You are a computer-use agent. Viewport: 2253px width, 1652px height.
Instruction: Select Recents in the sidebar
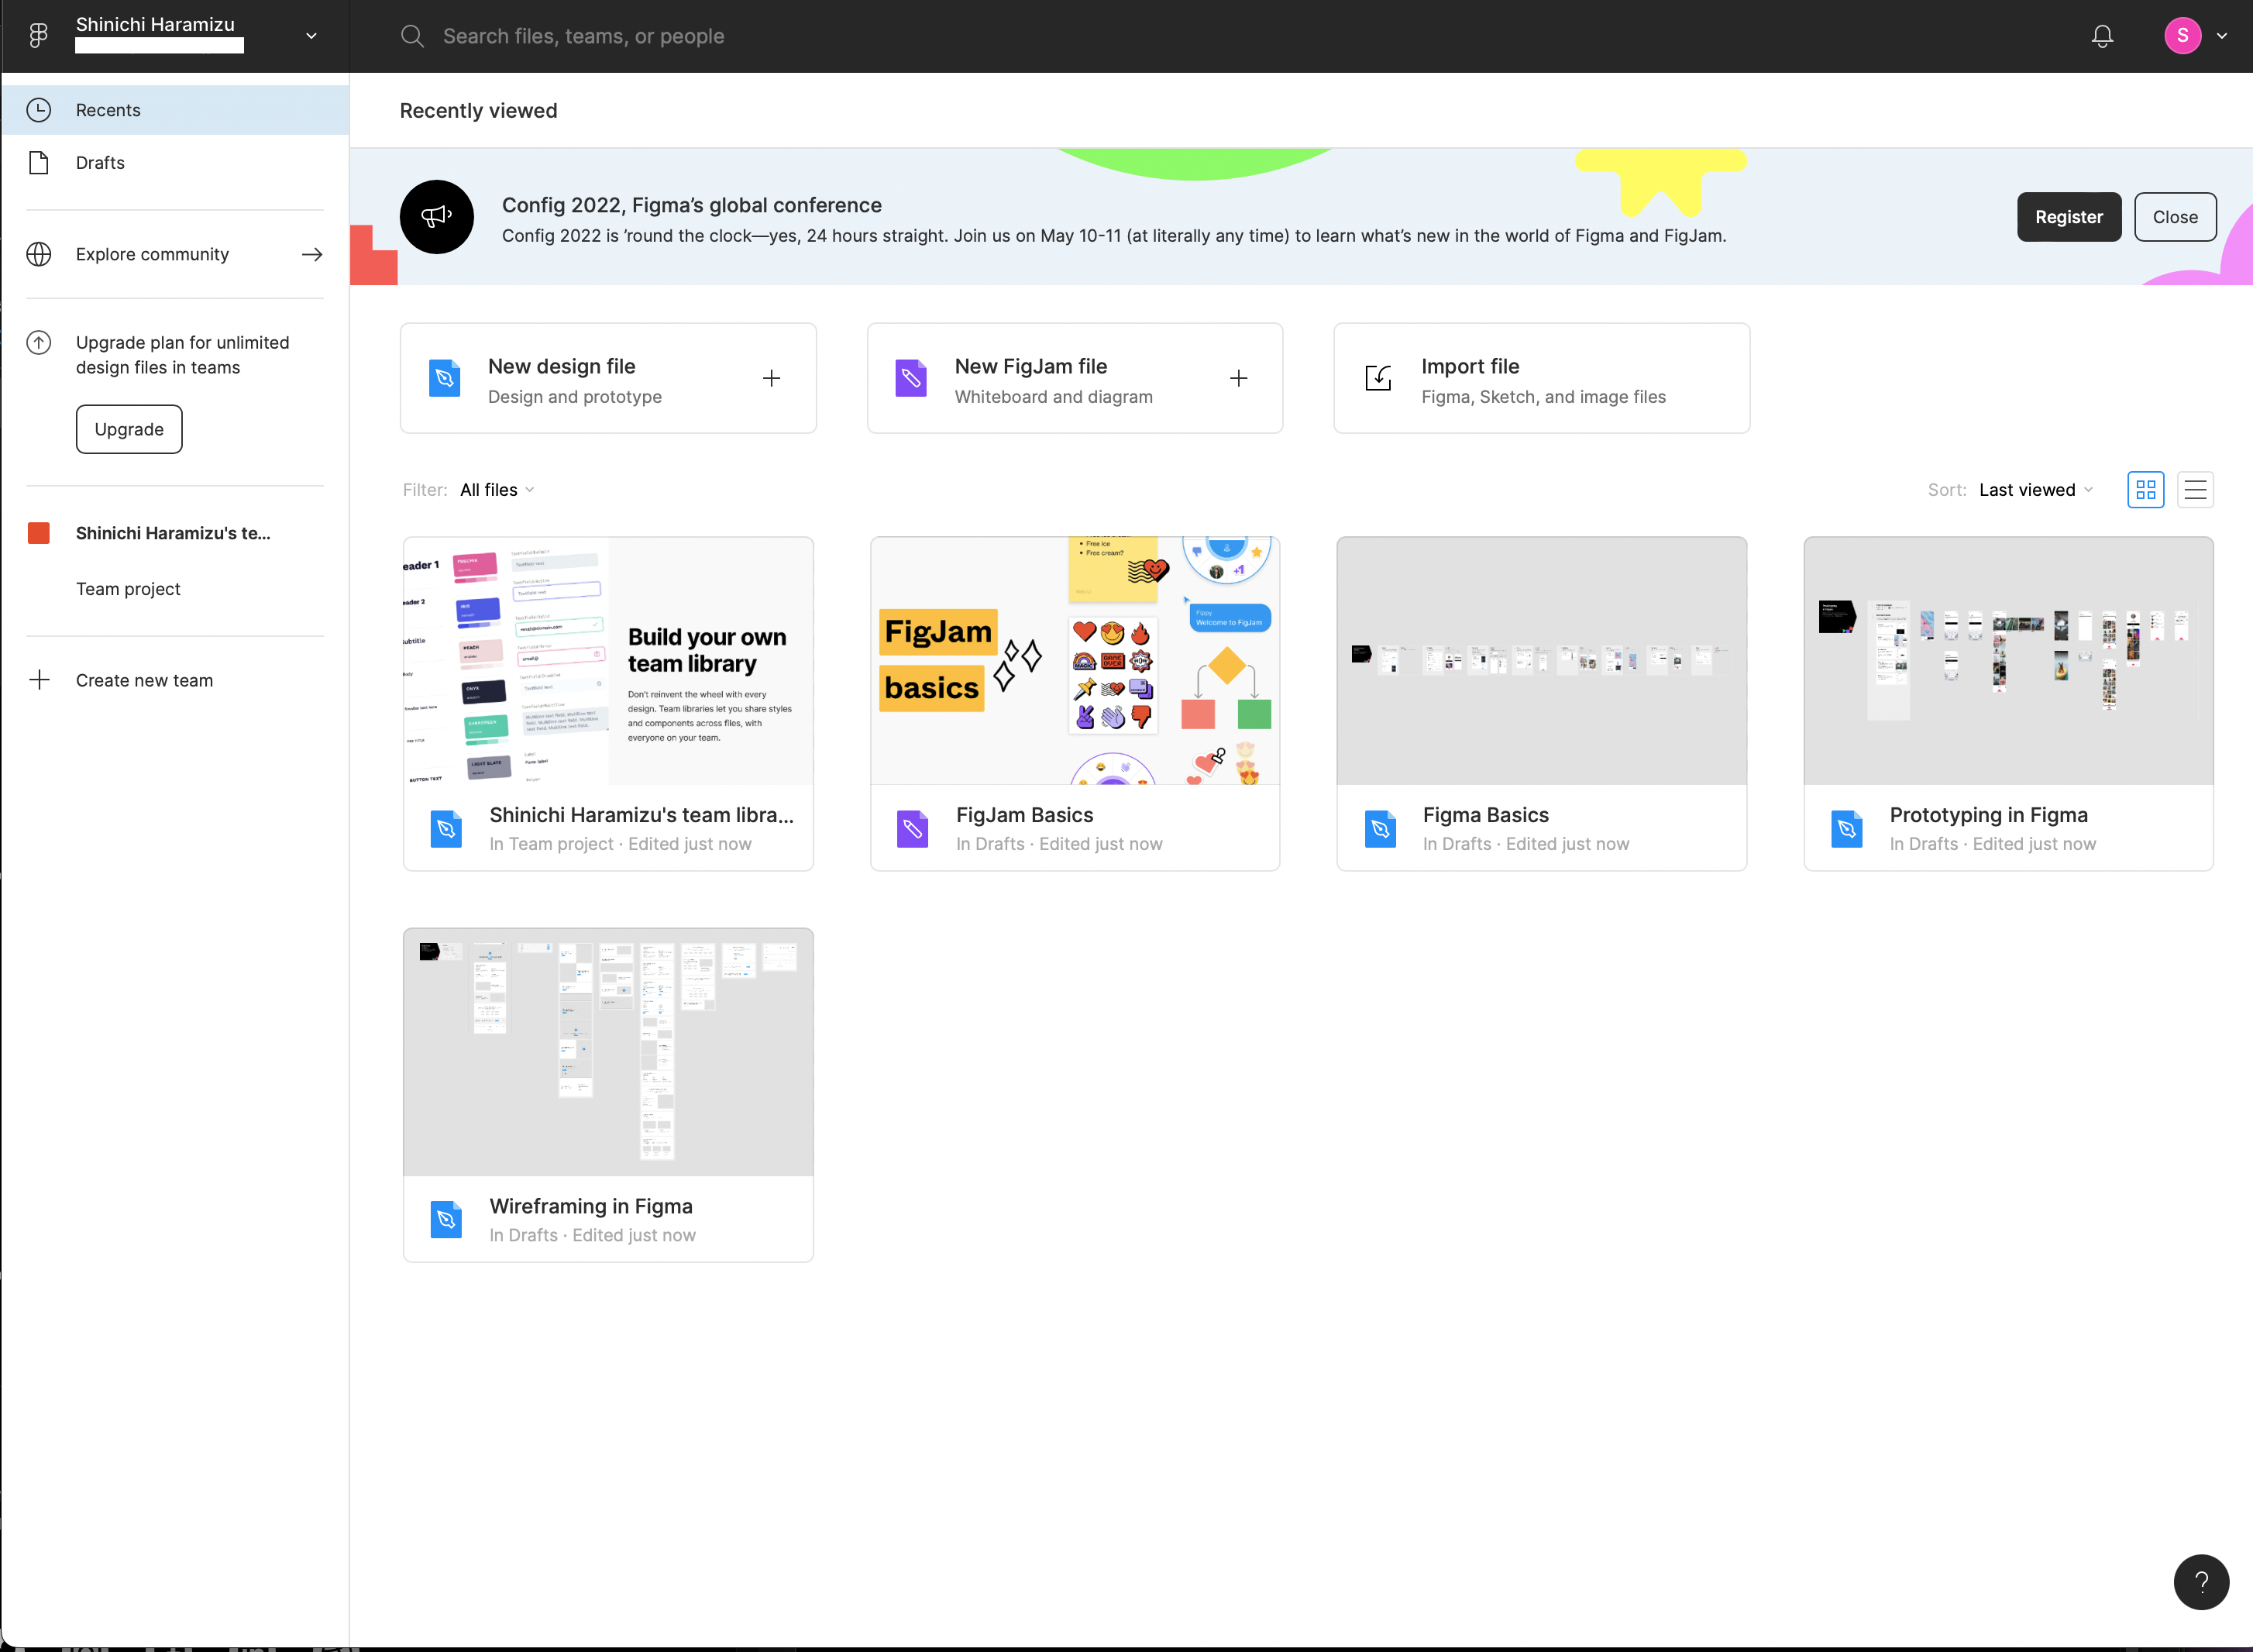click(x=176, y=110)
